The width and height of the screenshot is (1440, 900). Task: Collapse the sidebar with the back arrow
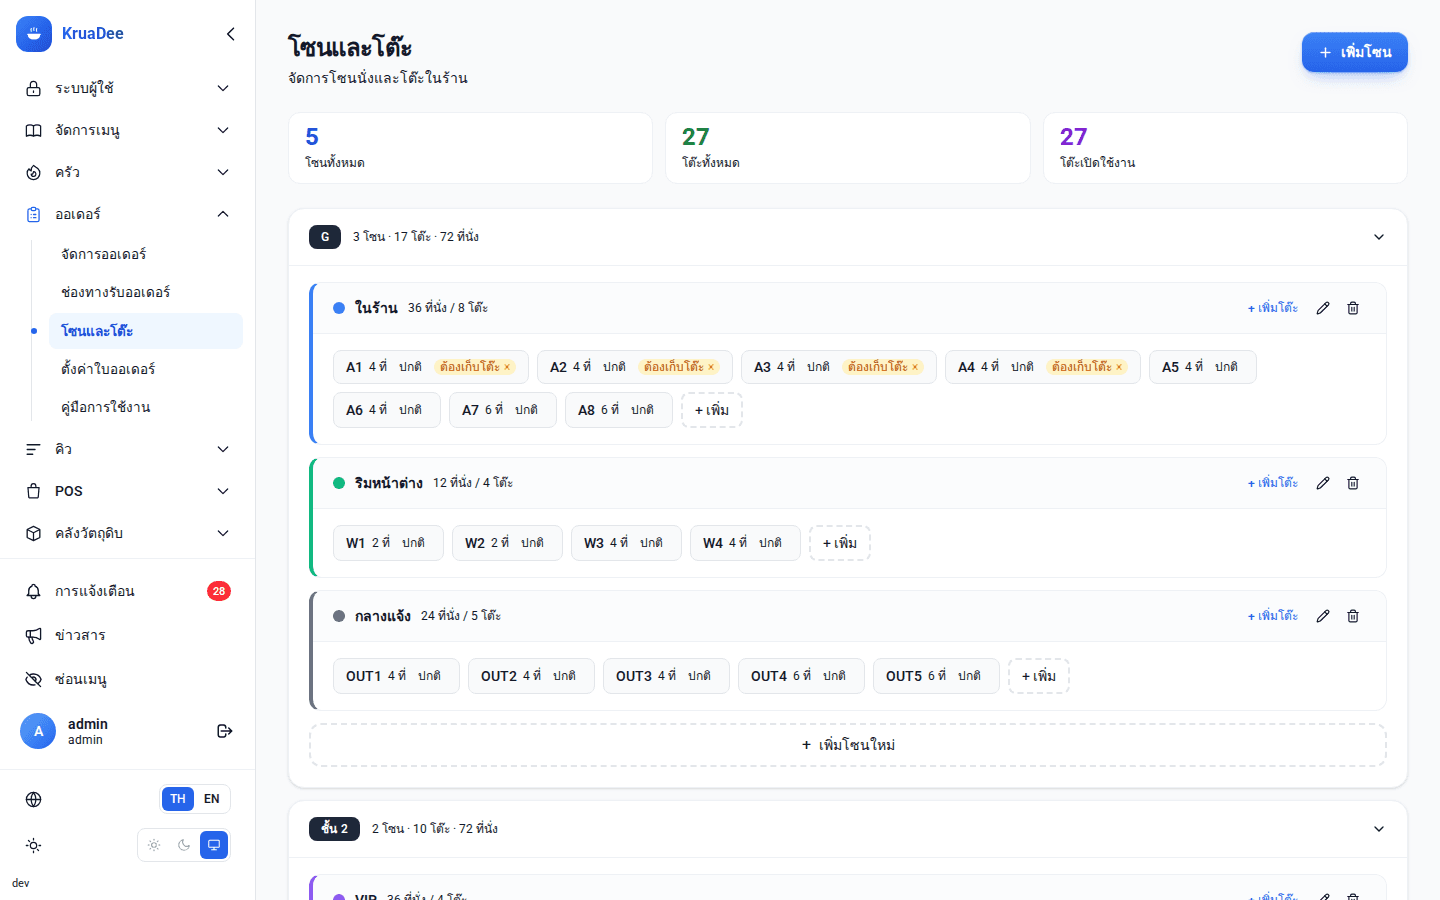pos(231,34)
